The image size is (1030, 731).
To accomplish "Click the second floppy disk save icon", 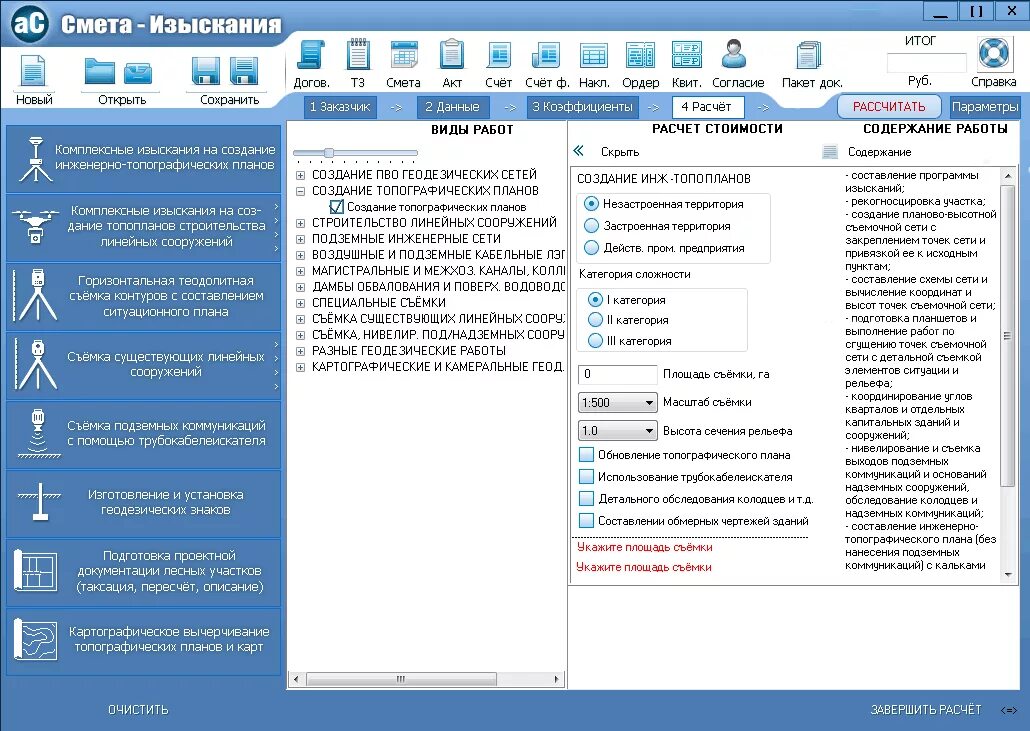I will [244, 71].
